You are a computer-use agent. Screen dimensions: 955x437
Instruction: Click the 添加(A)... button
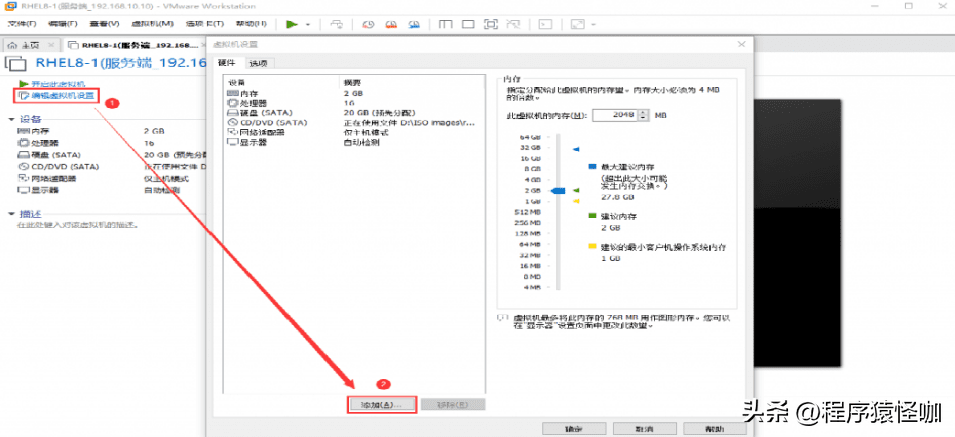pos(381,405)
